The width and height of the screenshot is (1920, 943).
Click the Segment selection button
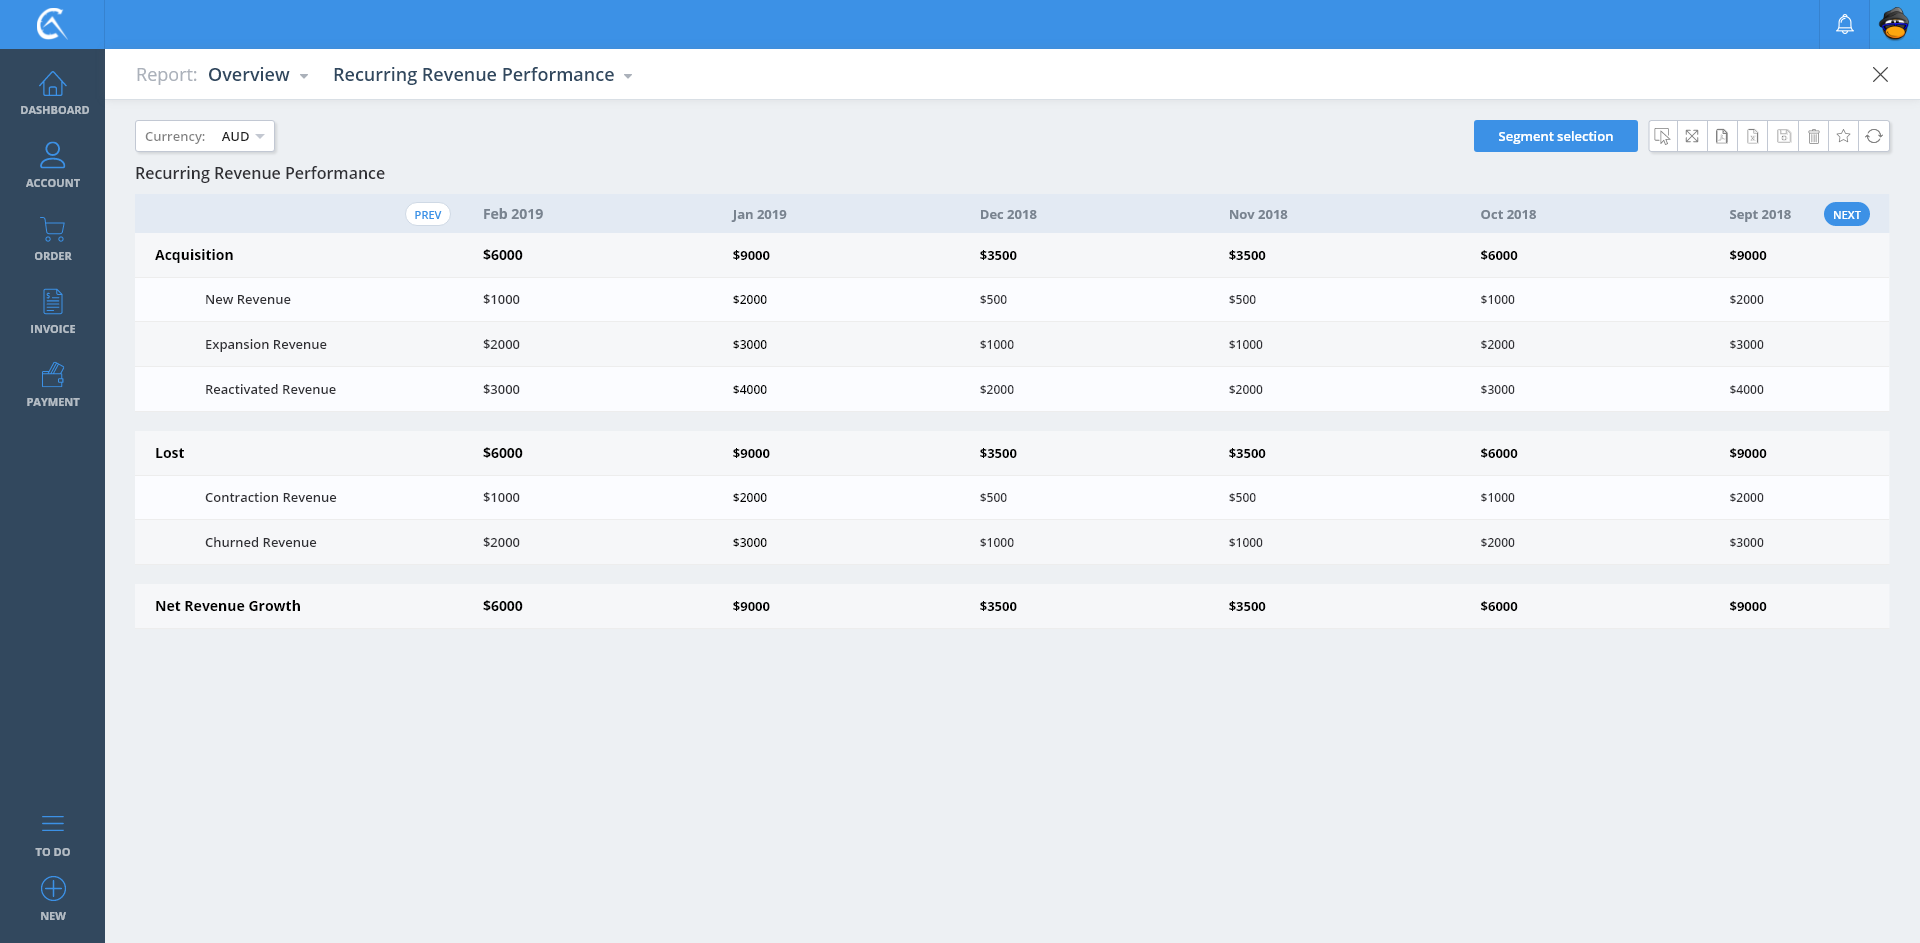1555,136
